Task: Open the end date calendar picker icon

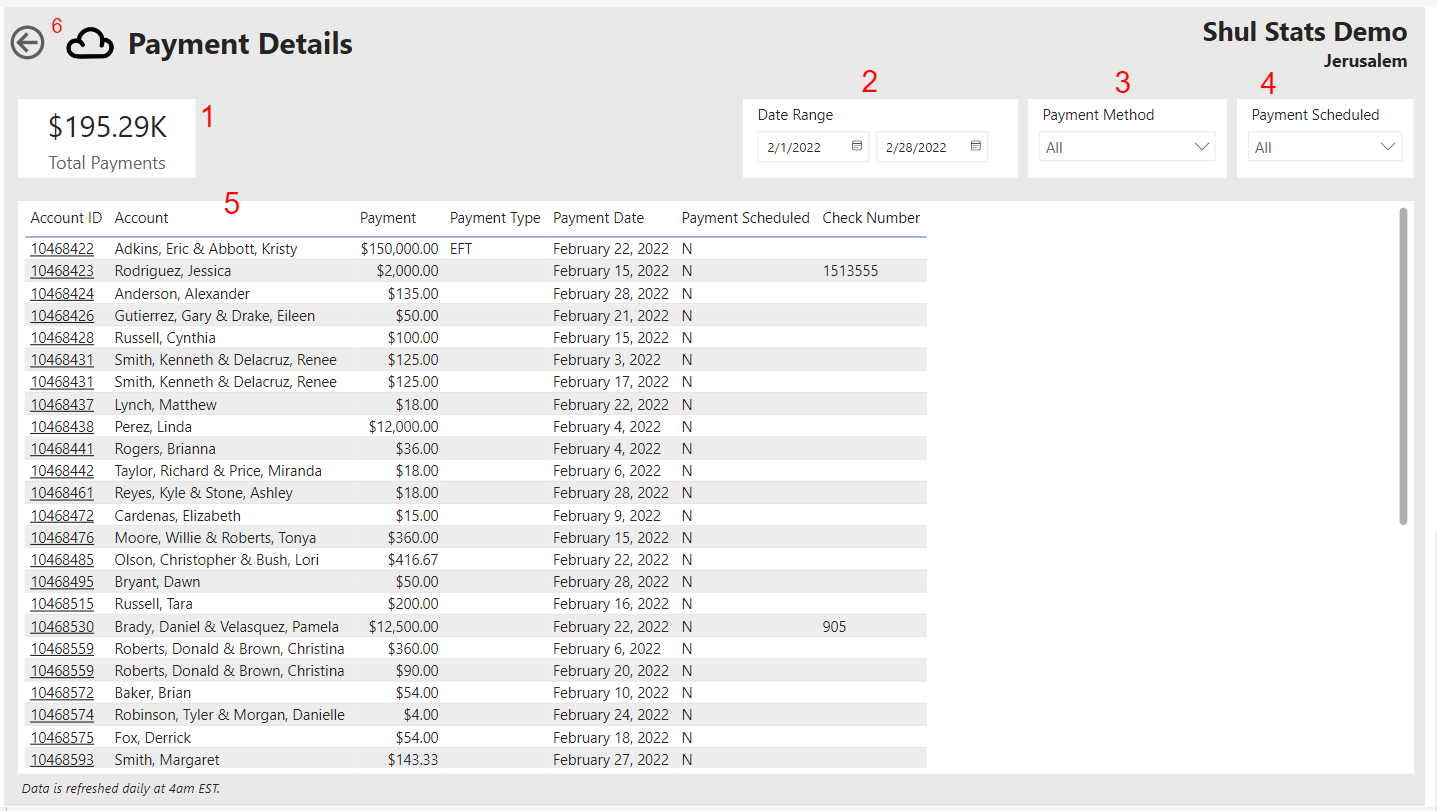Action: [x=975, y=146]
